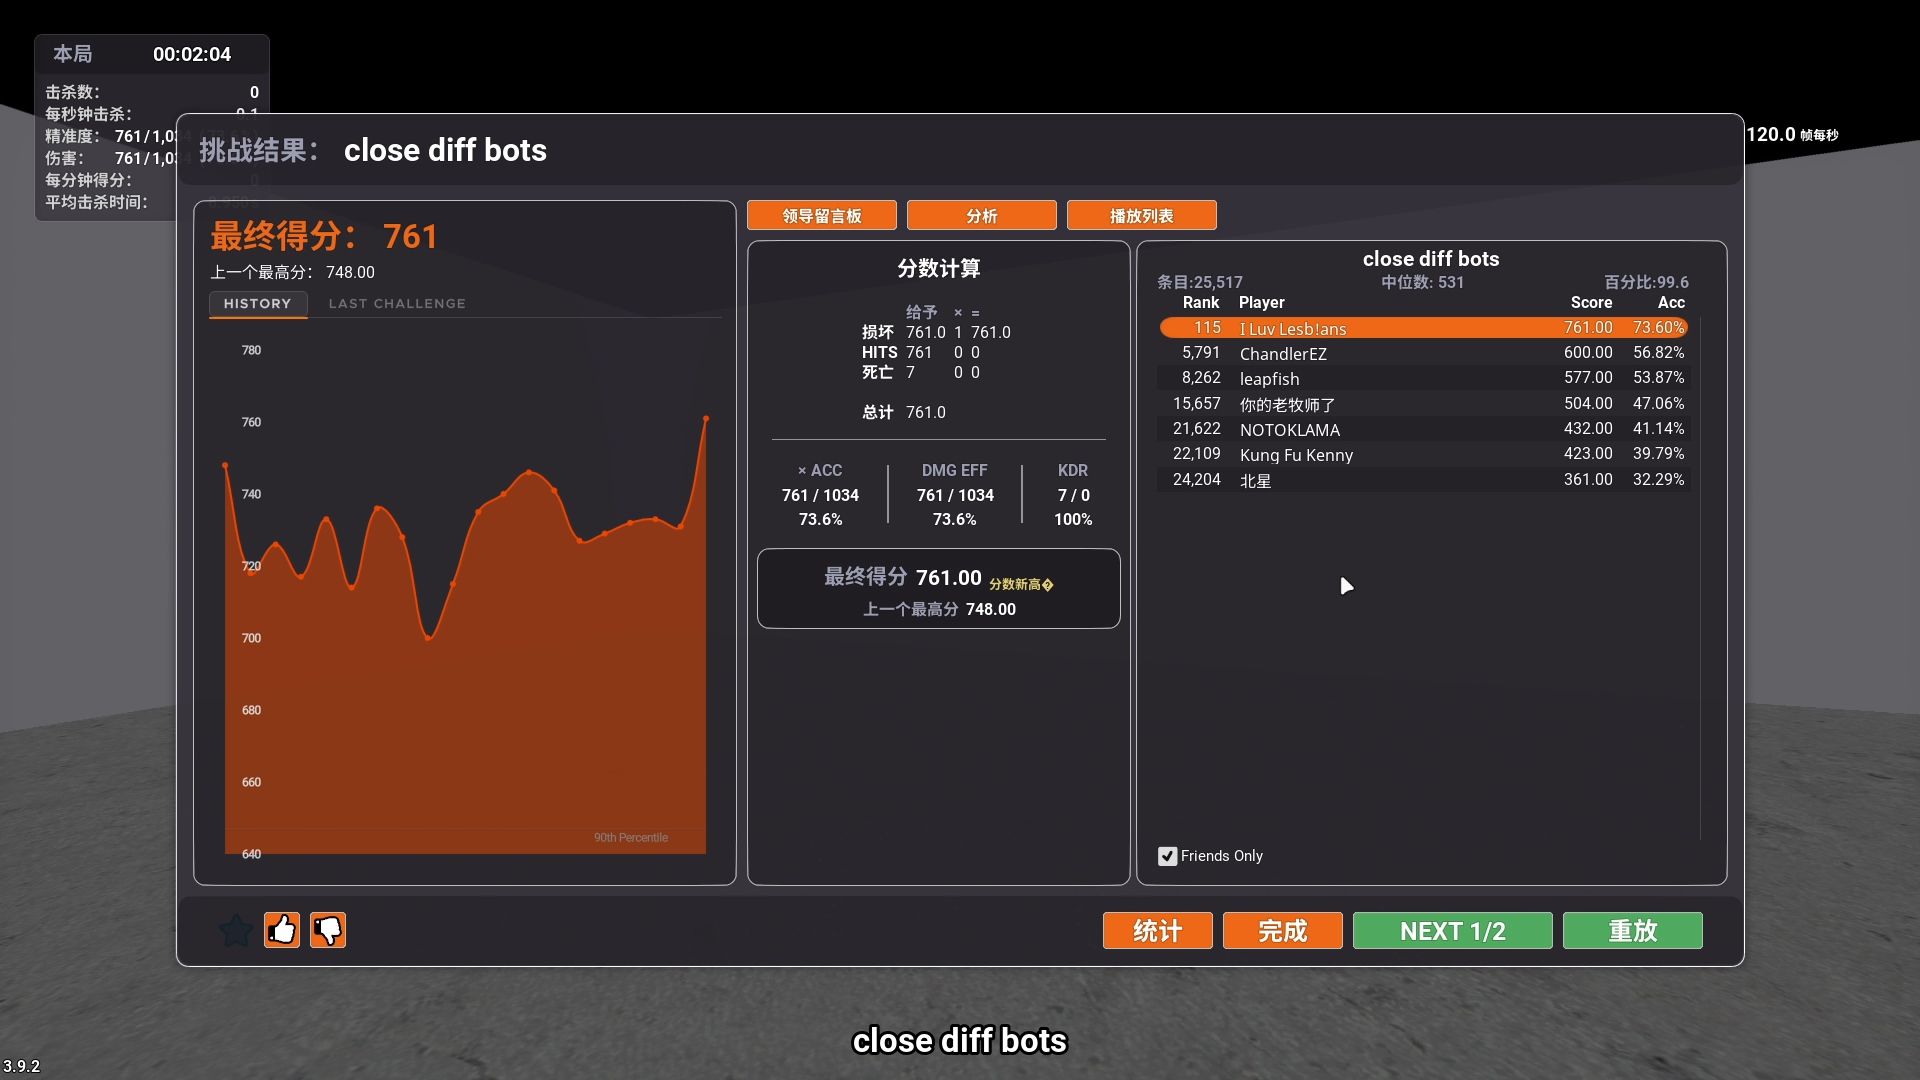Select the ChandlerEZ leaderboard row
Image resolution: width=1920 pixels, height=1080 pixels.
(x=1424, y=353)
